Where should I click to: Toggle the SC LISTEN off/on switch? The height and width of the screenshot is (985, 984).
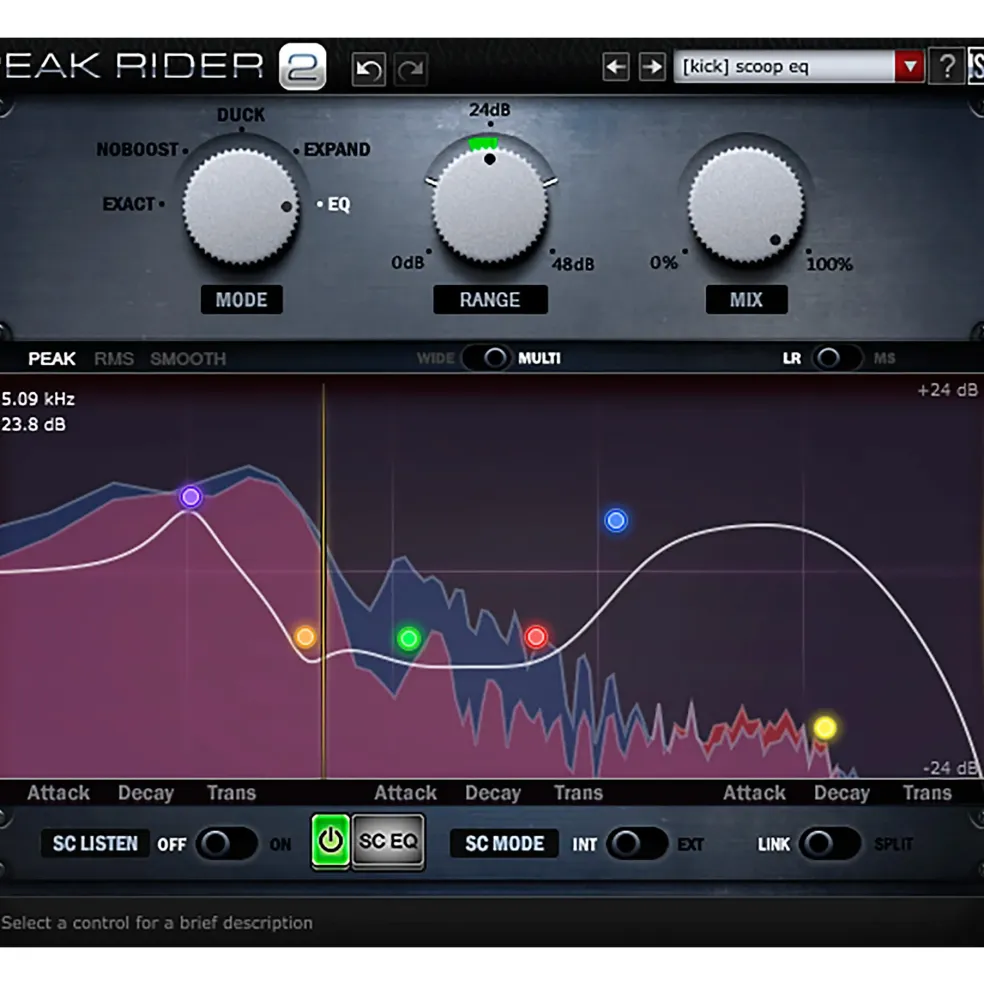pos(226,844)
